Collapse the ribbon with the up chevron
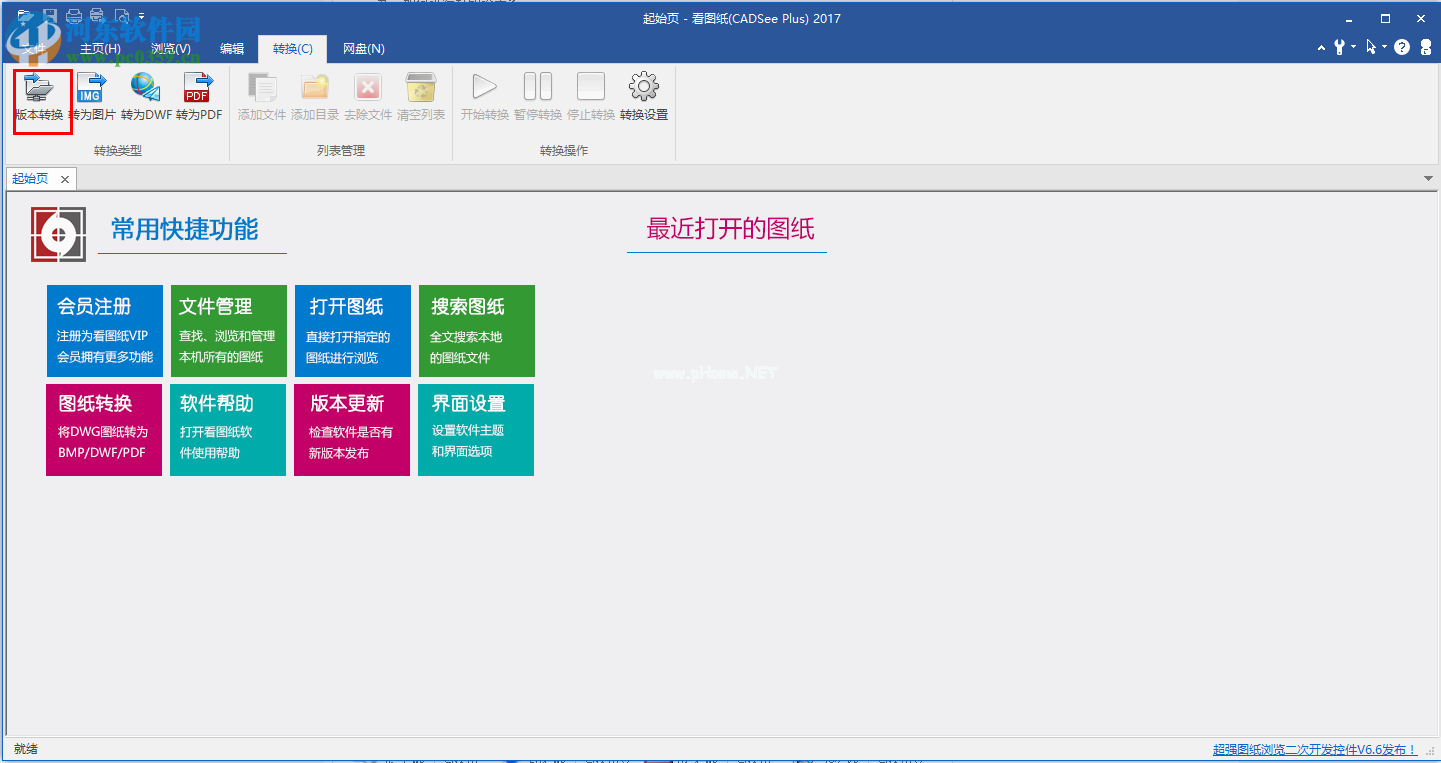Image resolution: width=1441 pixels, height=763 pixels. (1321, 47)
